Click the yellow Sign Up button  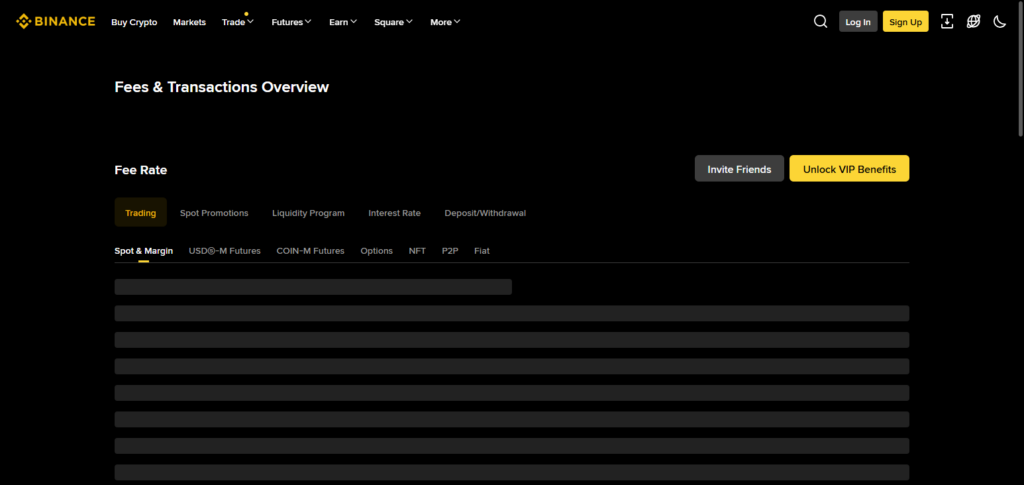pyautogui.click(x=905, y=21)
